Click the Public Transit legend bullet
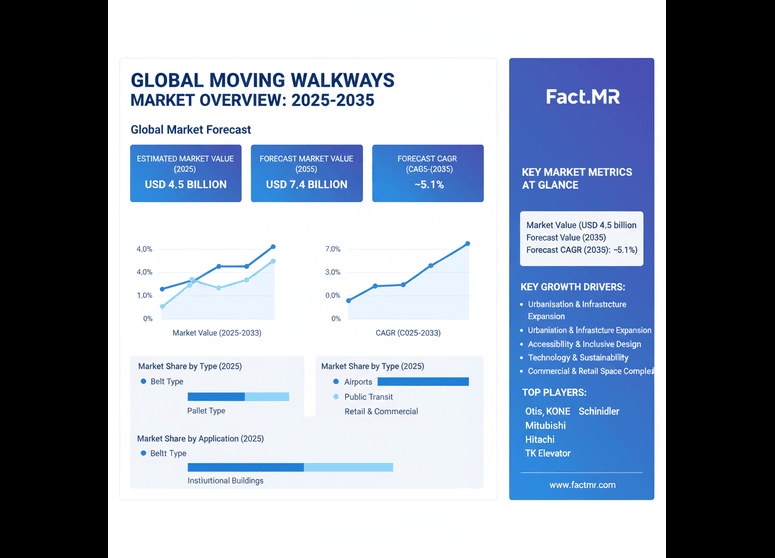The height and width of the screenshot is (558, 775). pyautogui.click(x=335, y=397)
